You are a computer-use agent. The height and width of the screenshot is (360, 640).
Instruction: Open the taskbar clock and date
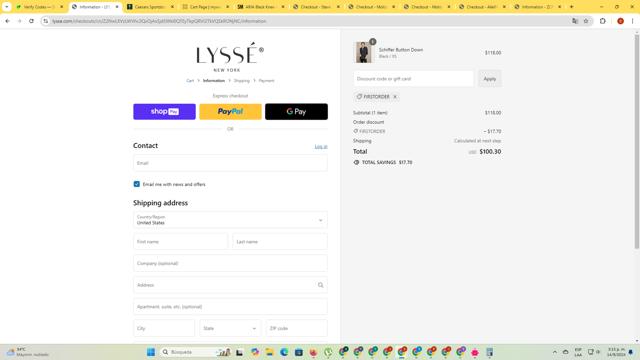coord(616,352)
